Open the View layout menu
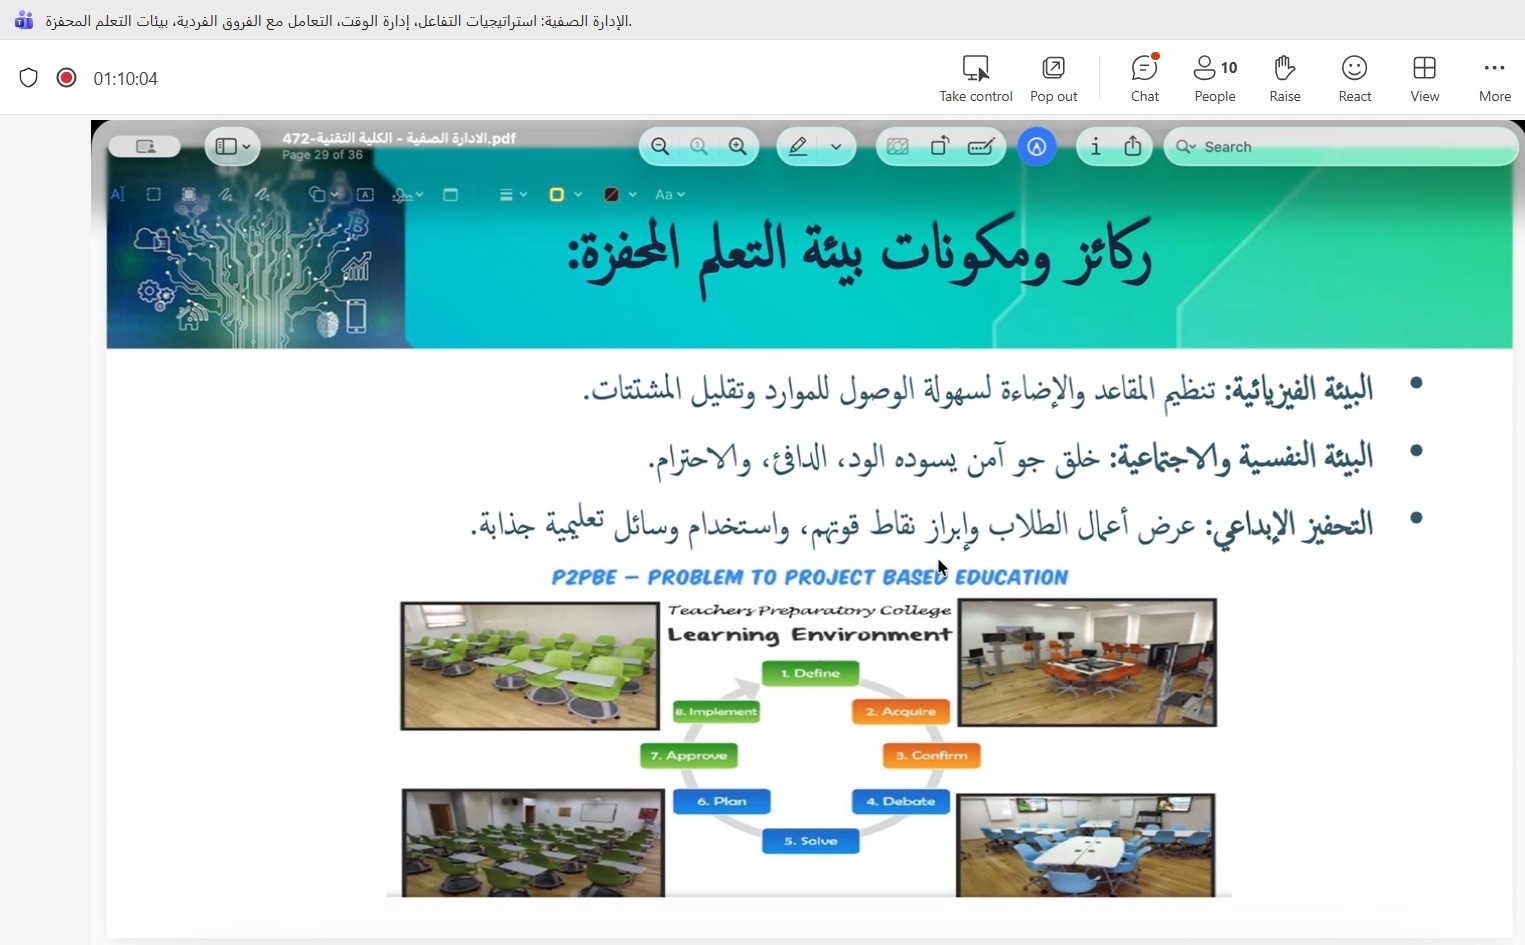 point(1424,78)
